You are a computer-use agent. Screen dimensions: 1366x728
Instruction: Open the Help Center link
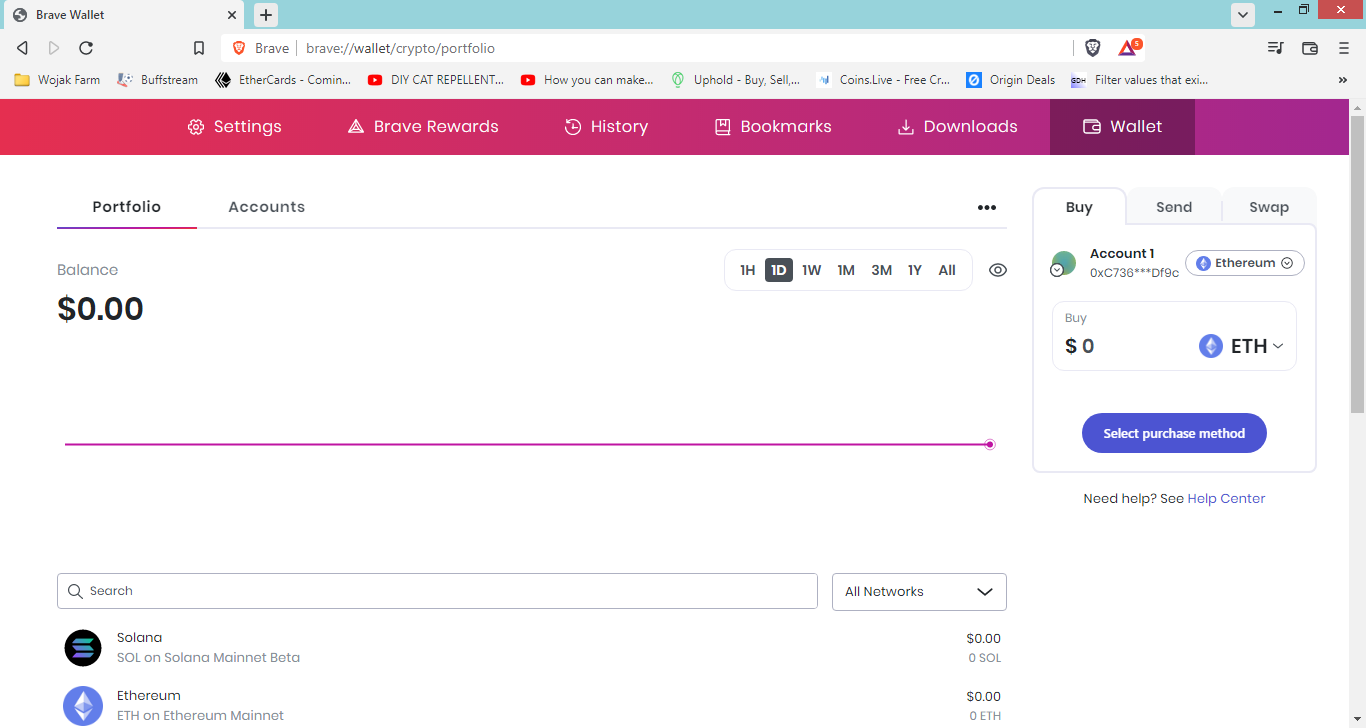point(1226,499)
